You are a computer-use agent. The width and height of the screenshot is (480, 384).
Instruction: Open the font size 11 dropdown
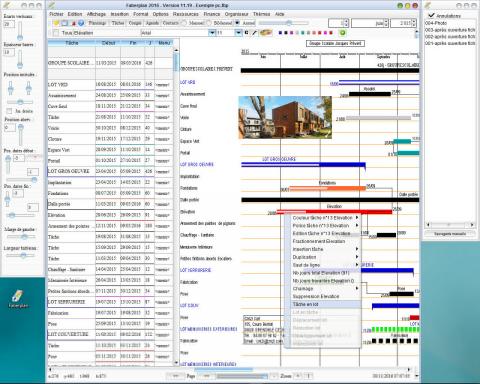pyautogui.click(x=238, y=33)
